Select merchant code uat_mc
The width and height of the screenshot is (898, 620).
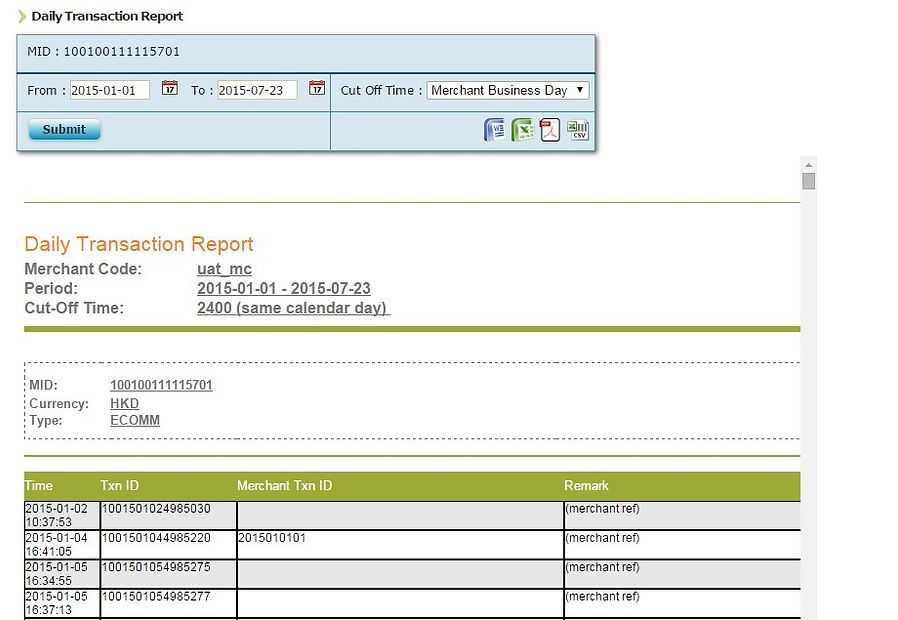click(x=224, y=269)
